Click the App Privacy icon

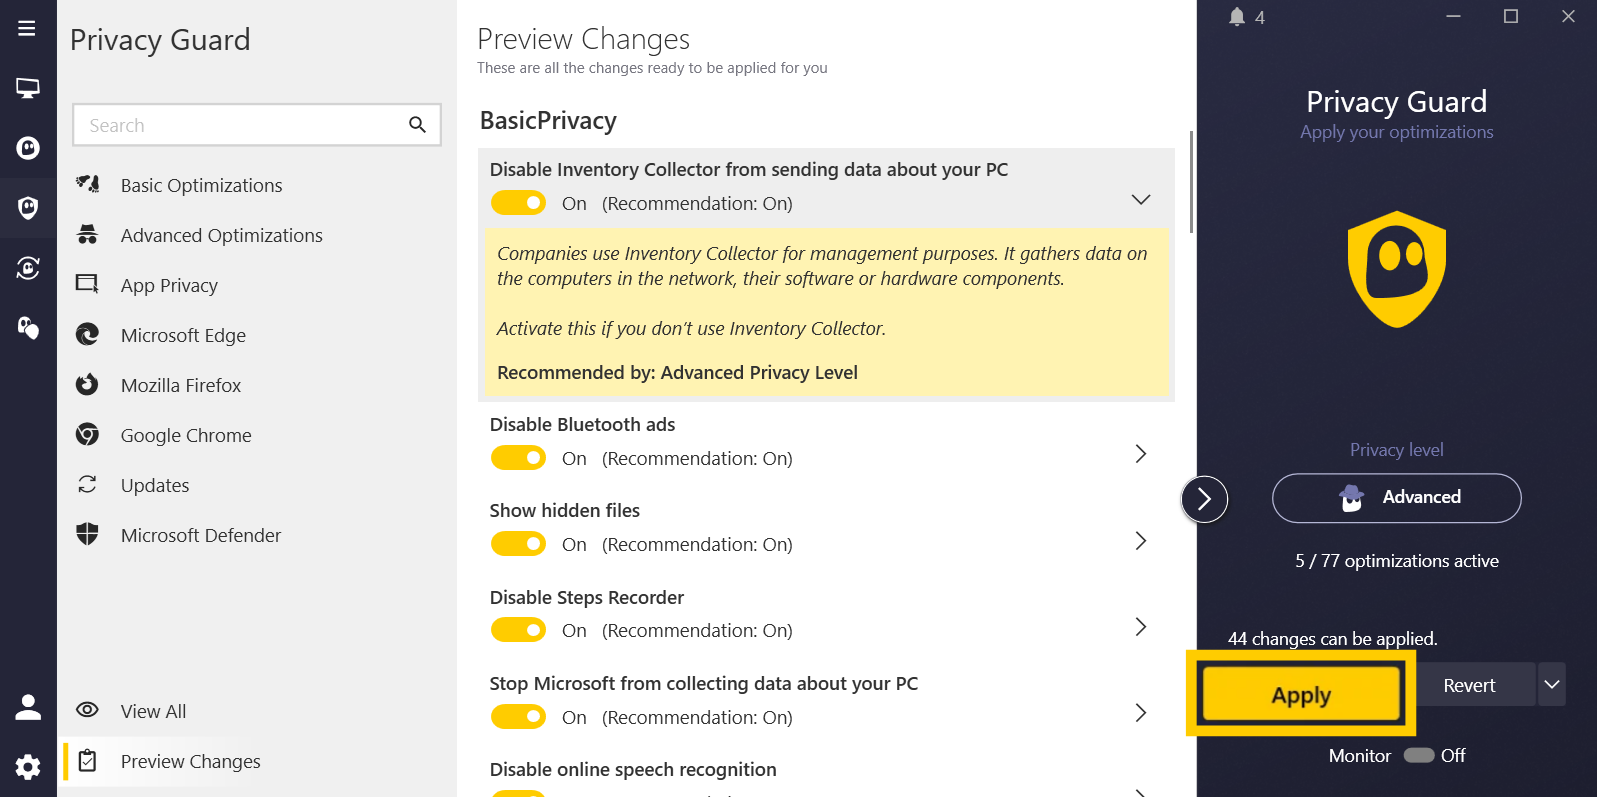coord(88,284)
